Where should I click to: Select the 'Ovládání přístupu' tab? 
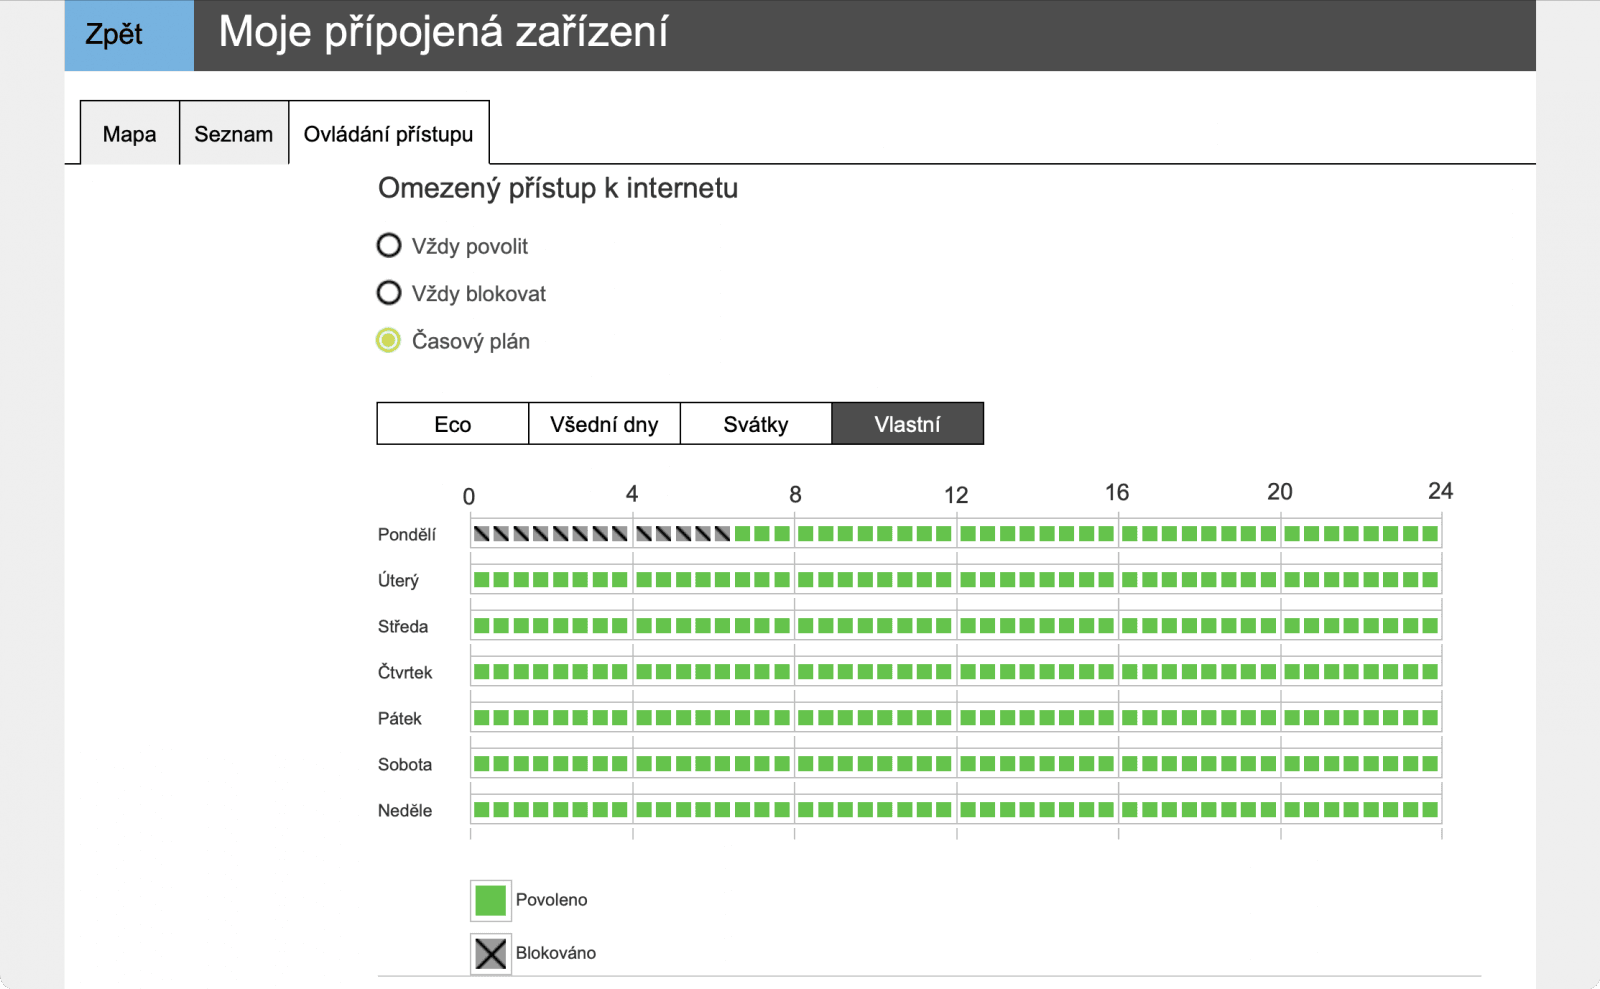pos(388,133)
